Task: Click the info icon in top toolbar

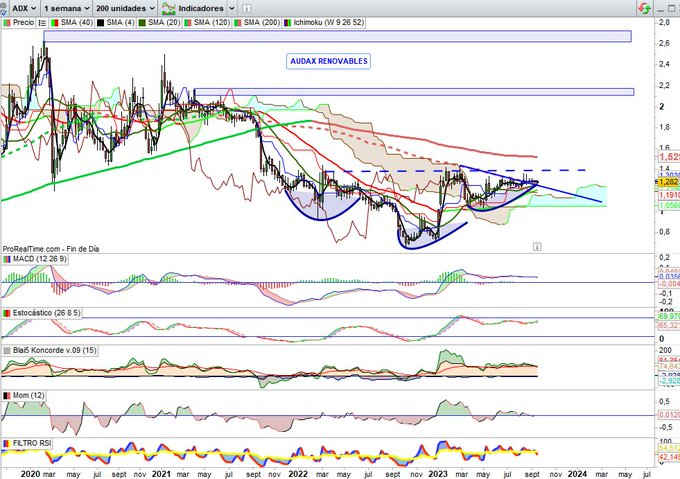Action: tap(246, 8)
